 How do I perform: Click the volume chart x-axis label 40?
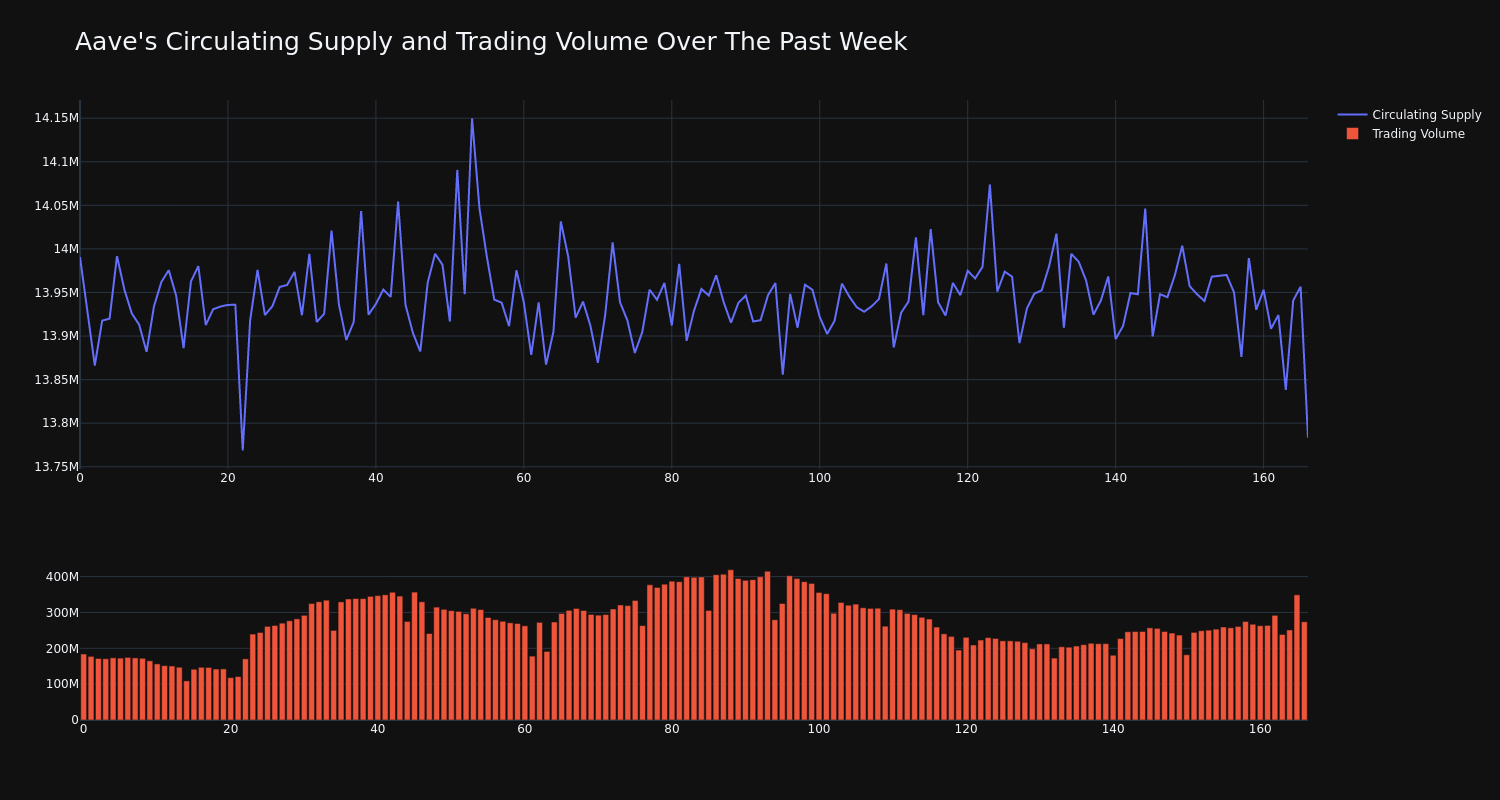pos(377,729)
